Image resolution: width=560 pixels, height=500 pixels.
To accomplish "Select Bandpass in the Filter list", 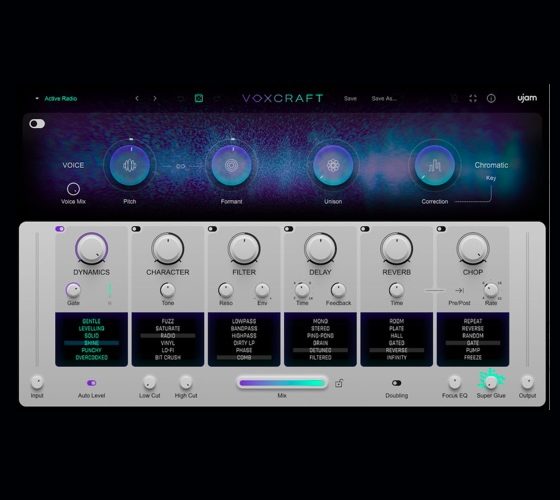I will tap(244, 328).
